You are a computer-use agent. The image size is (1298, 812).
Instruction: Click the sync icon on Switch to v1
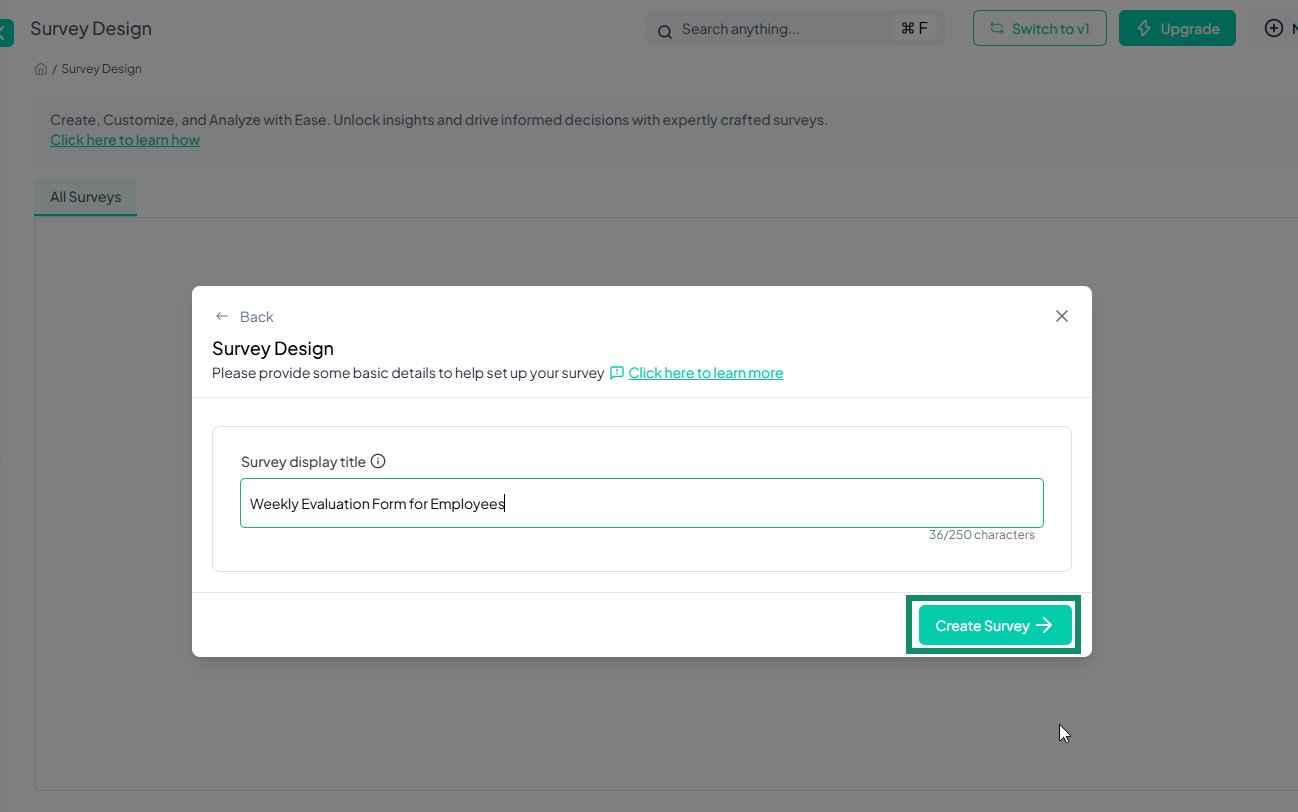pos(996,28)
